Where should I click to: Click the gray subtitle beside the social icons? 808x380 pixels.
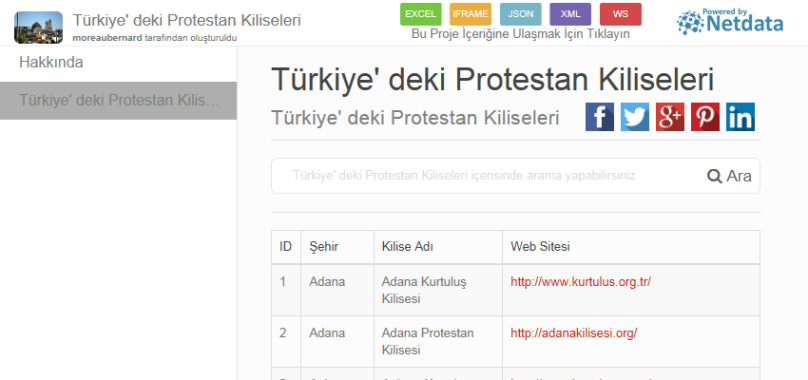(415, 118)
